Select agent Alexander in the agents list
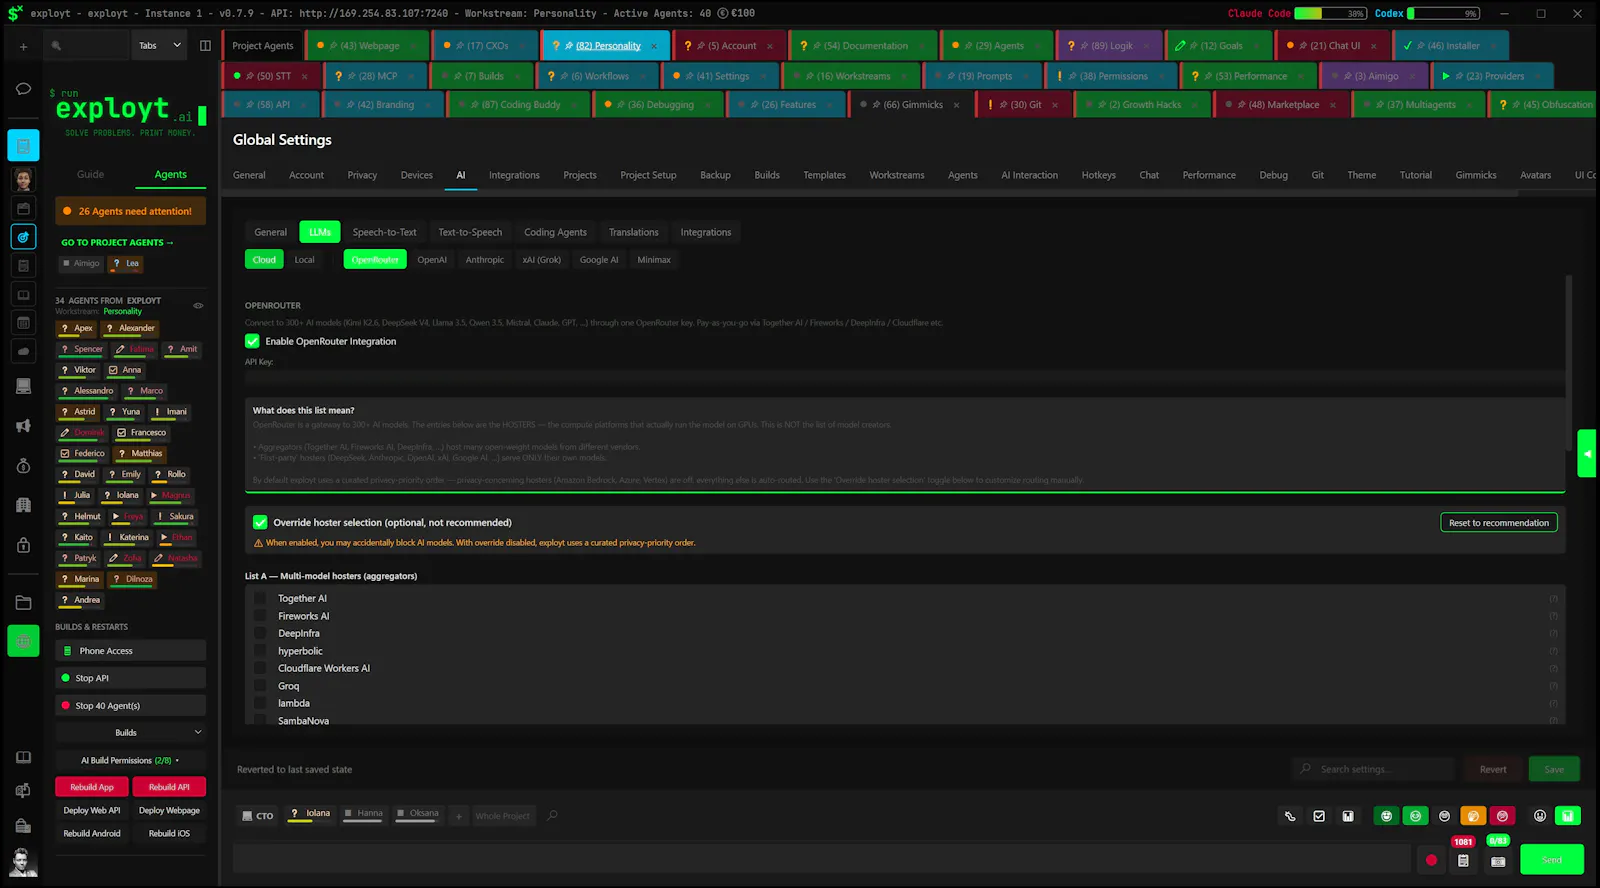The image size is (1600, 888). tap(132, 328)
